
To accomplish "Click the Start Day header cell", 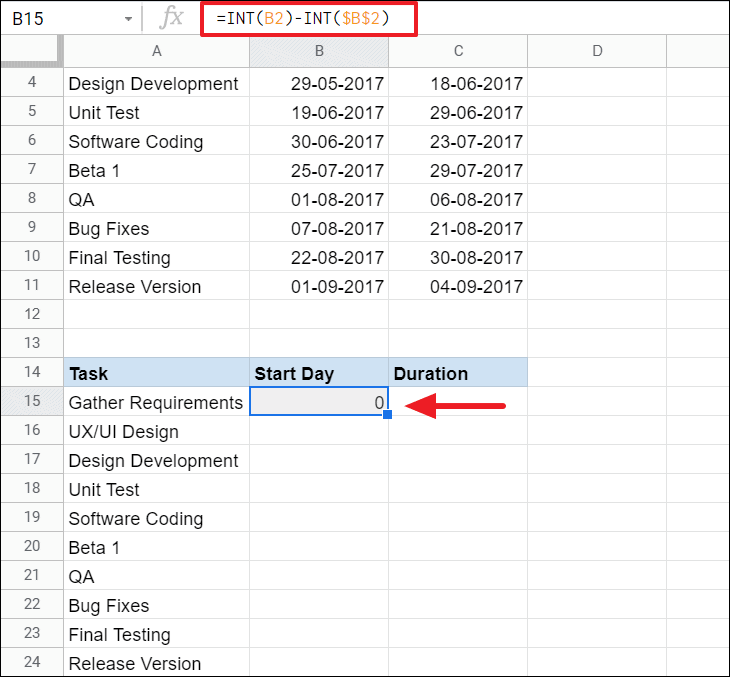I will coord(319,372).
